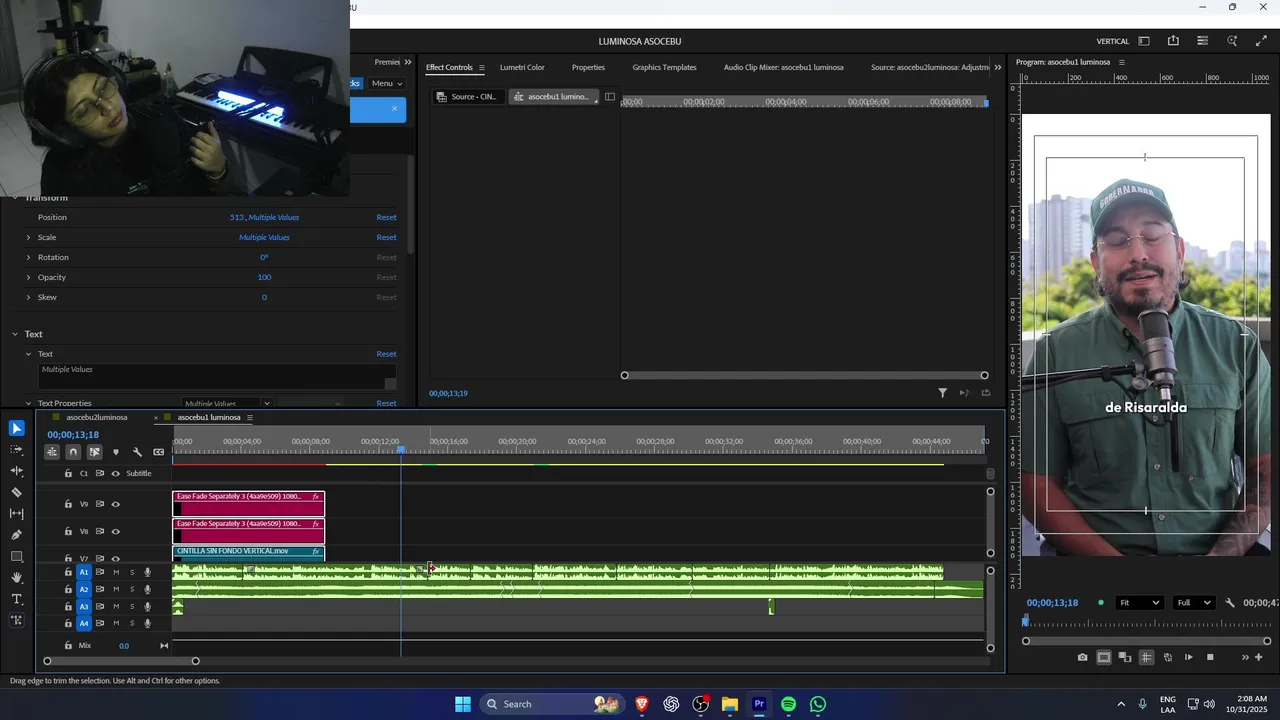Toggle visibility eye of track V9
This screenshot has width=1280, height=720.
pos(115,504)
